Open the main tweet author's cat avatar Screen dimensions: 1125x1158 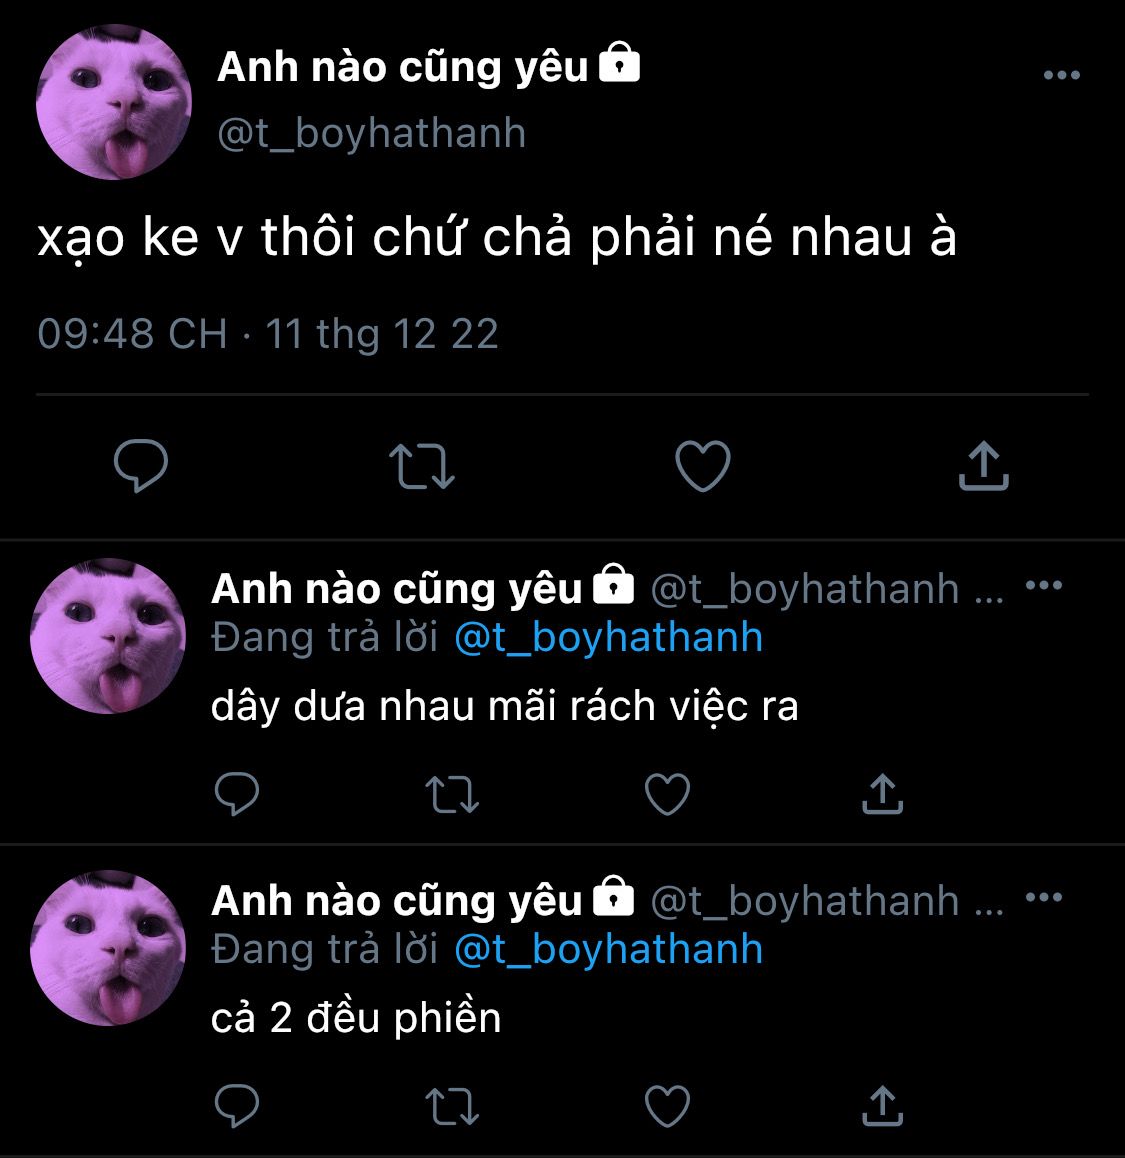(x=114, y=102)
